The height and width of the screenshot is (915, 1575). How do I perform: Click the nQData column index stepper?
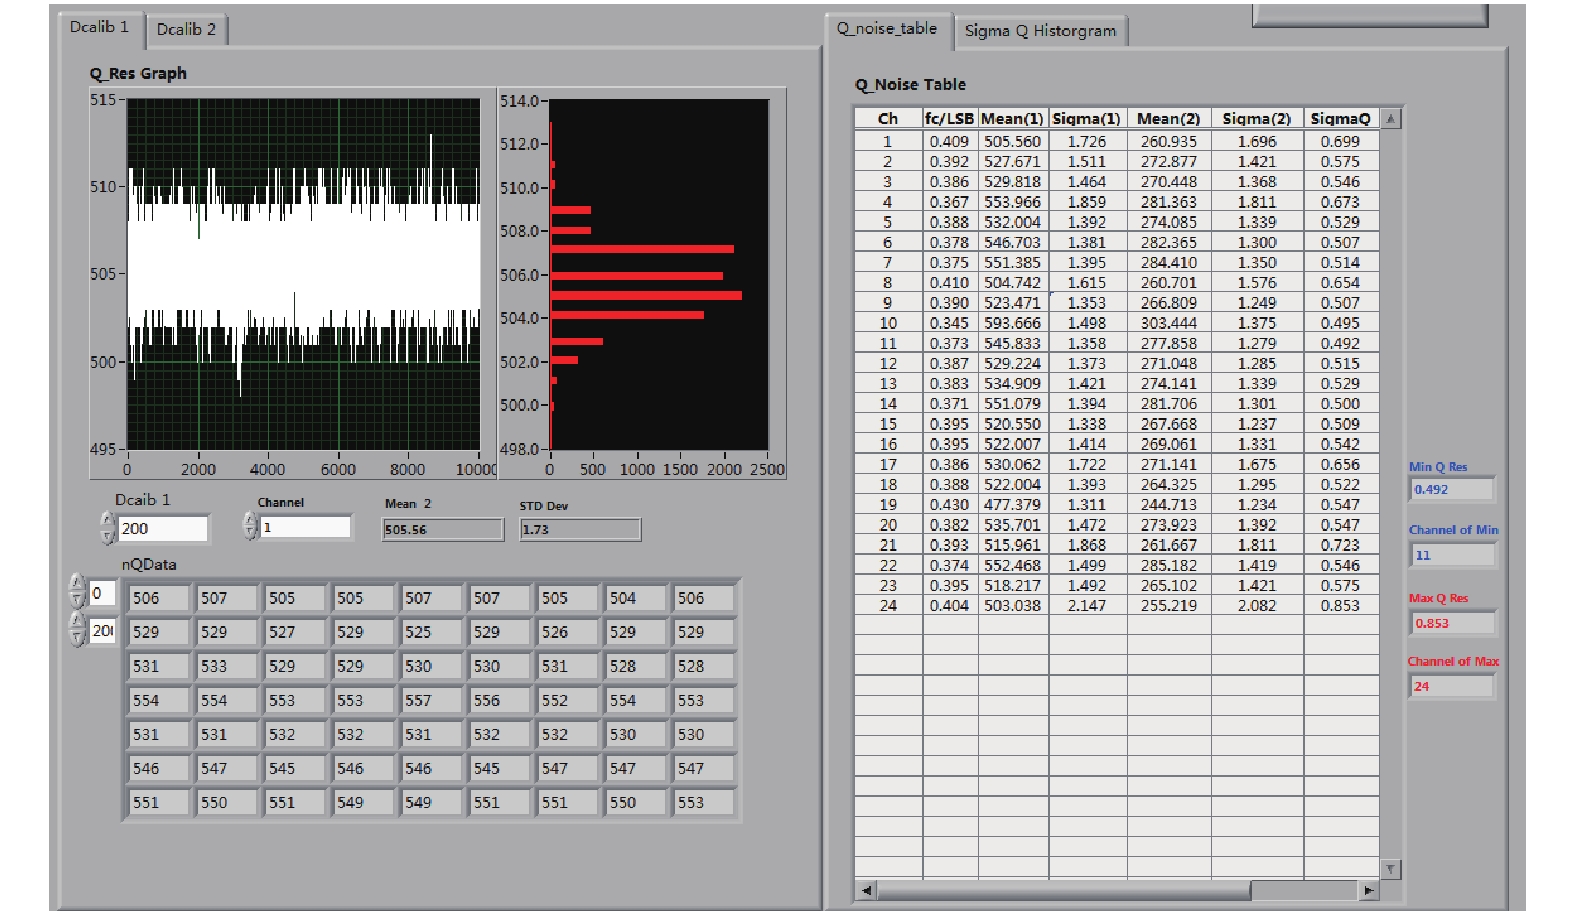[x=77, y=630]
